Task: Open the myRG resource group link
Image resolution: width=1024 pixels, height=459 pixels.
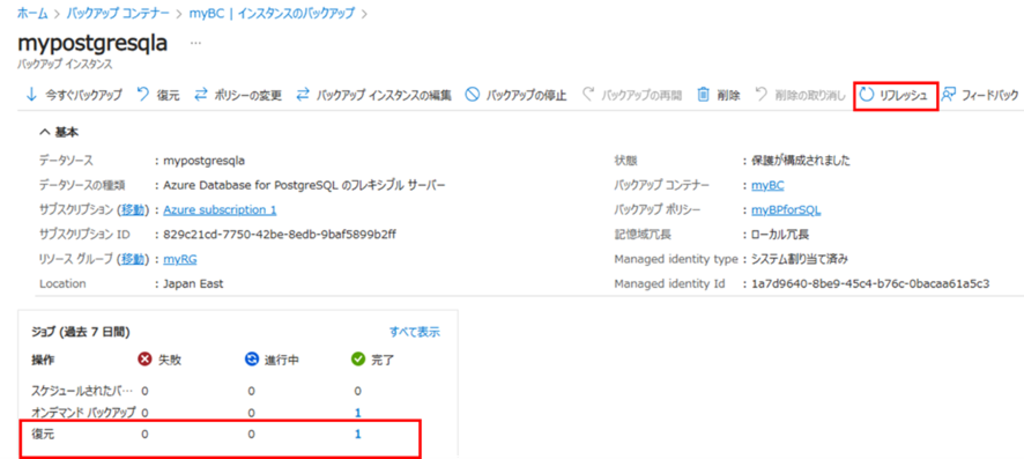Action: tap(180, 259)
